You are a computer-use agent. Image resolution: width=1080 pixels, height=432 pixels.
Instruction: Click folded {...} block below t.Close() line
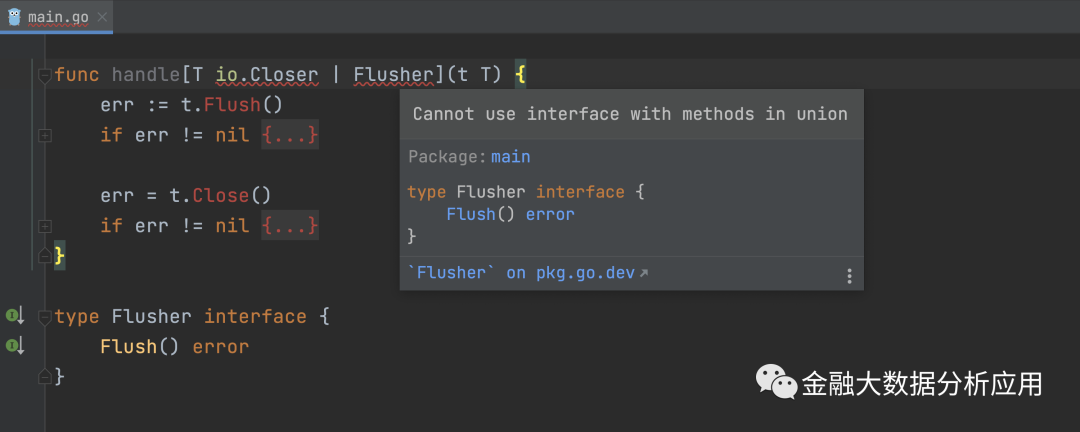[x=290, y=226]
